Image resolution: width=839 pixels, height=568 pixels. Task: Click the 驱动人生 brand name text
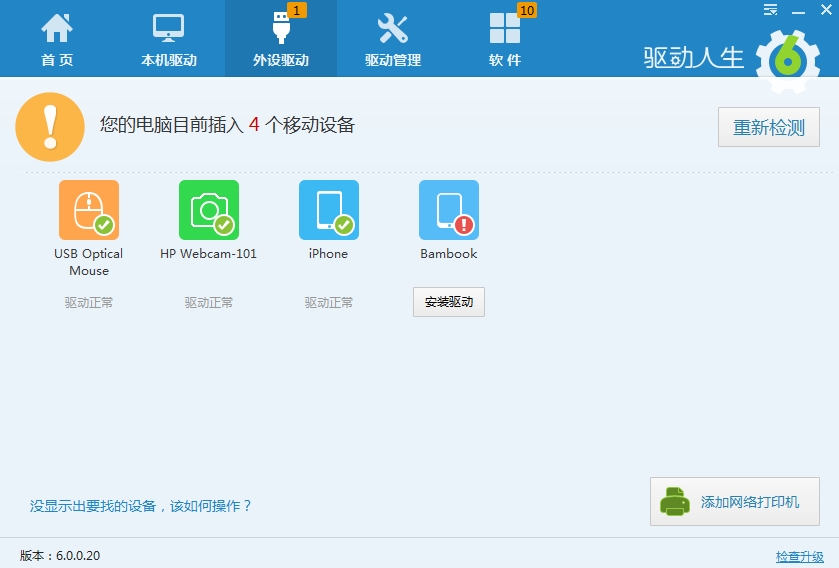coord(693,58)
